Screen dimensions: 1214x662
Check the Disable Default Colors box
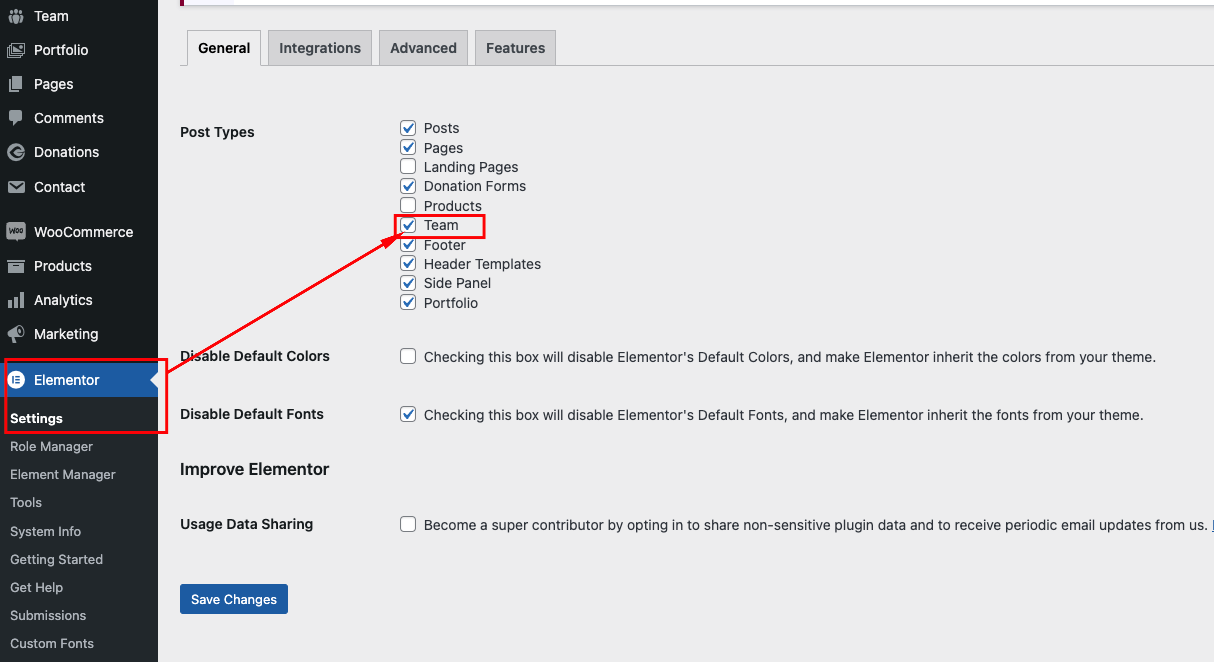coord(408,357)
